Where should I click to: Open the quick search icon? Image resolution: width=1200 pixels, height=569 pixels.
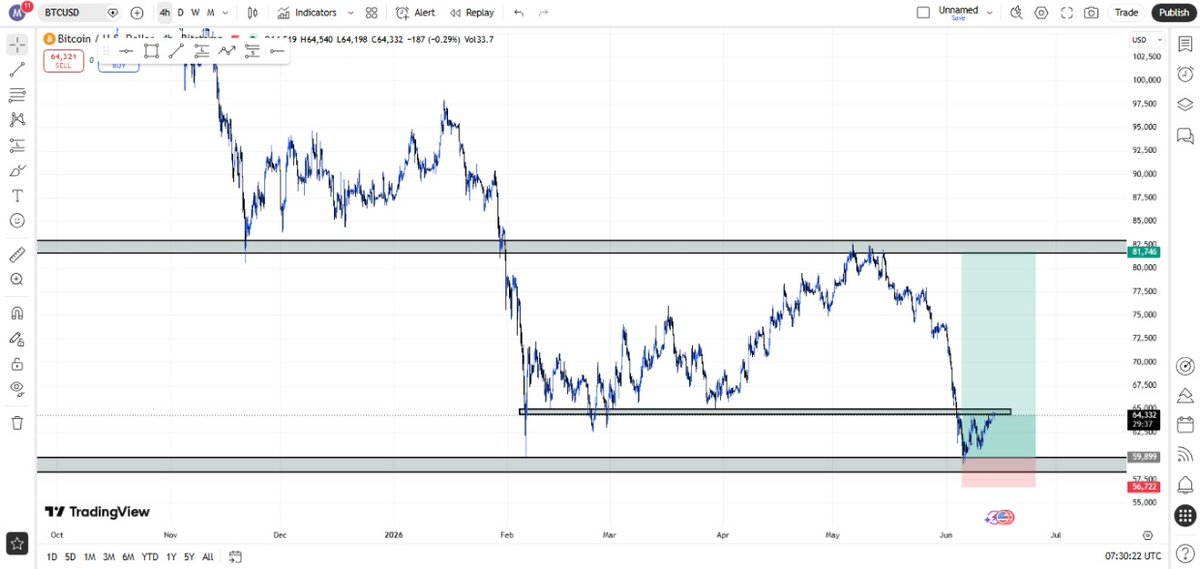click(x=1017, y=13)
